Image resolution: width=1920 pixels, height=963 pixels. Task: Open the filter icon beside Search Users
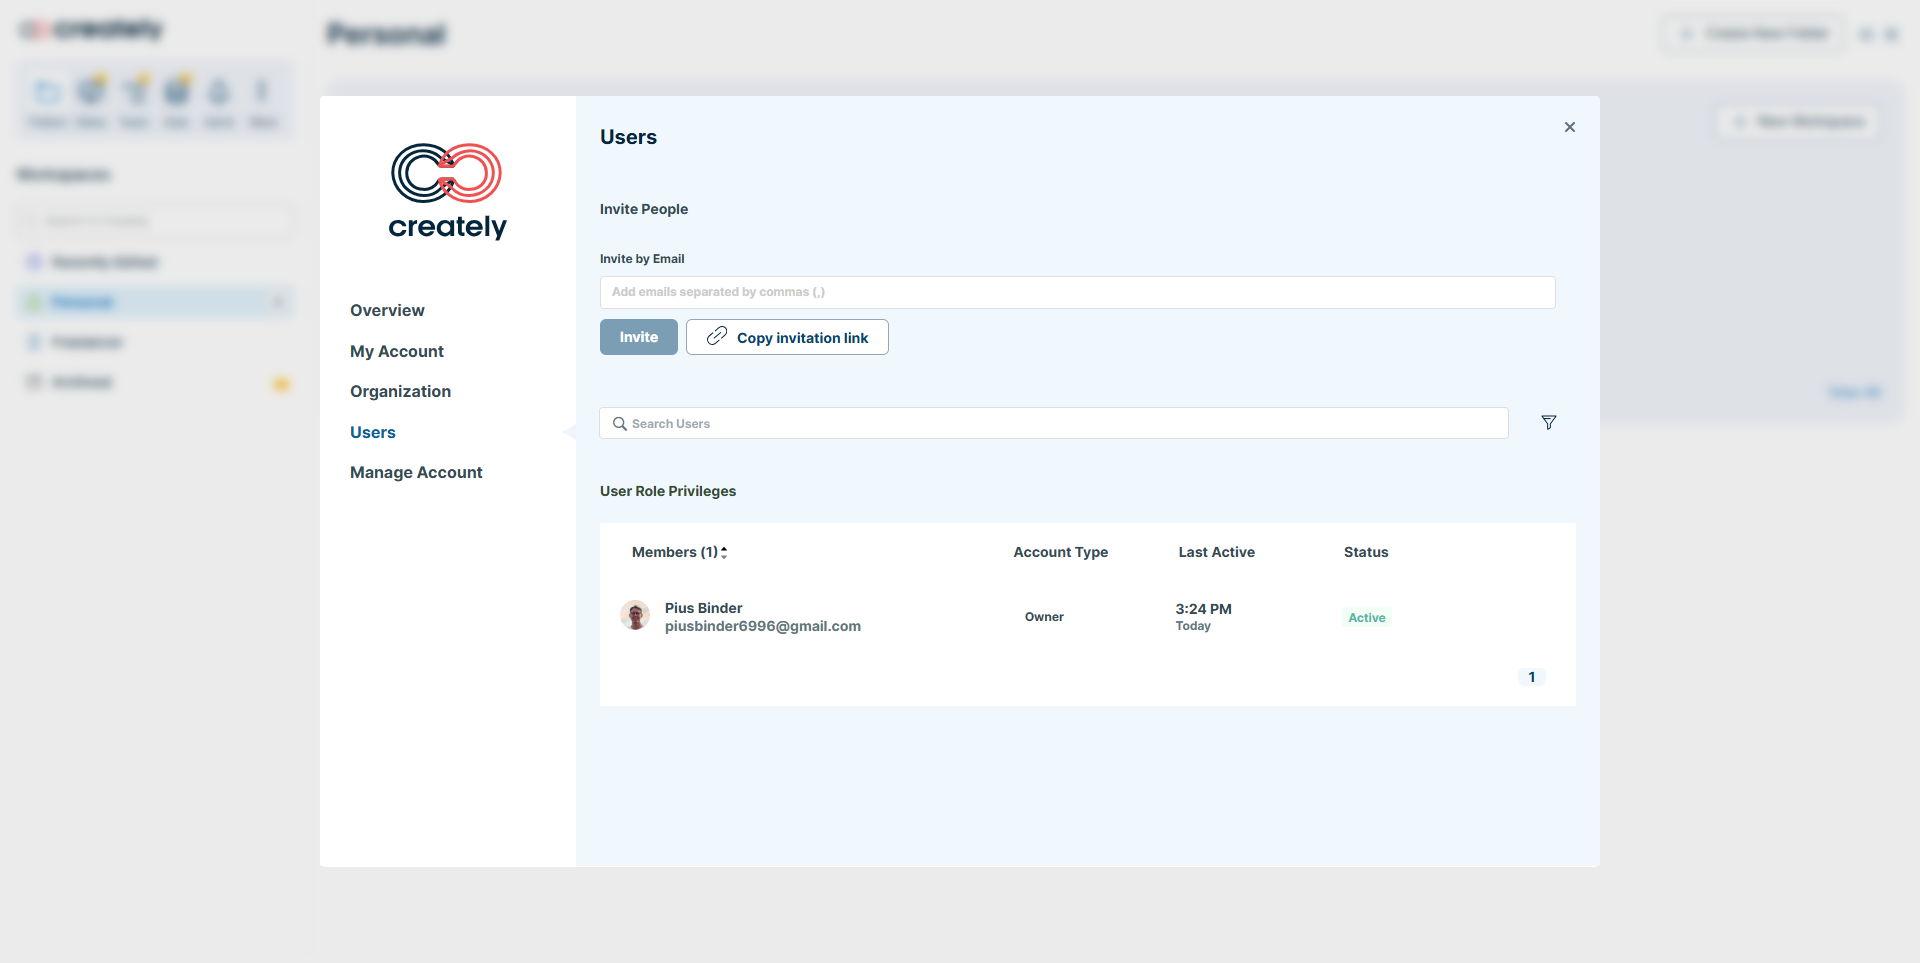pyautogui.click(x=1548, y=423)
